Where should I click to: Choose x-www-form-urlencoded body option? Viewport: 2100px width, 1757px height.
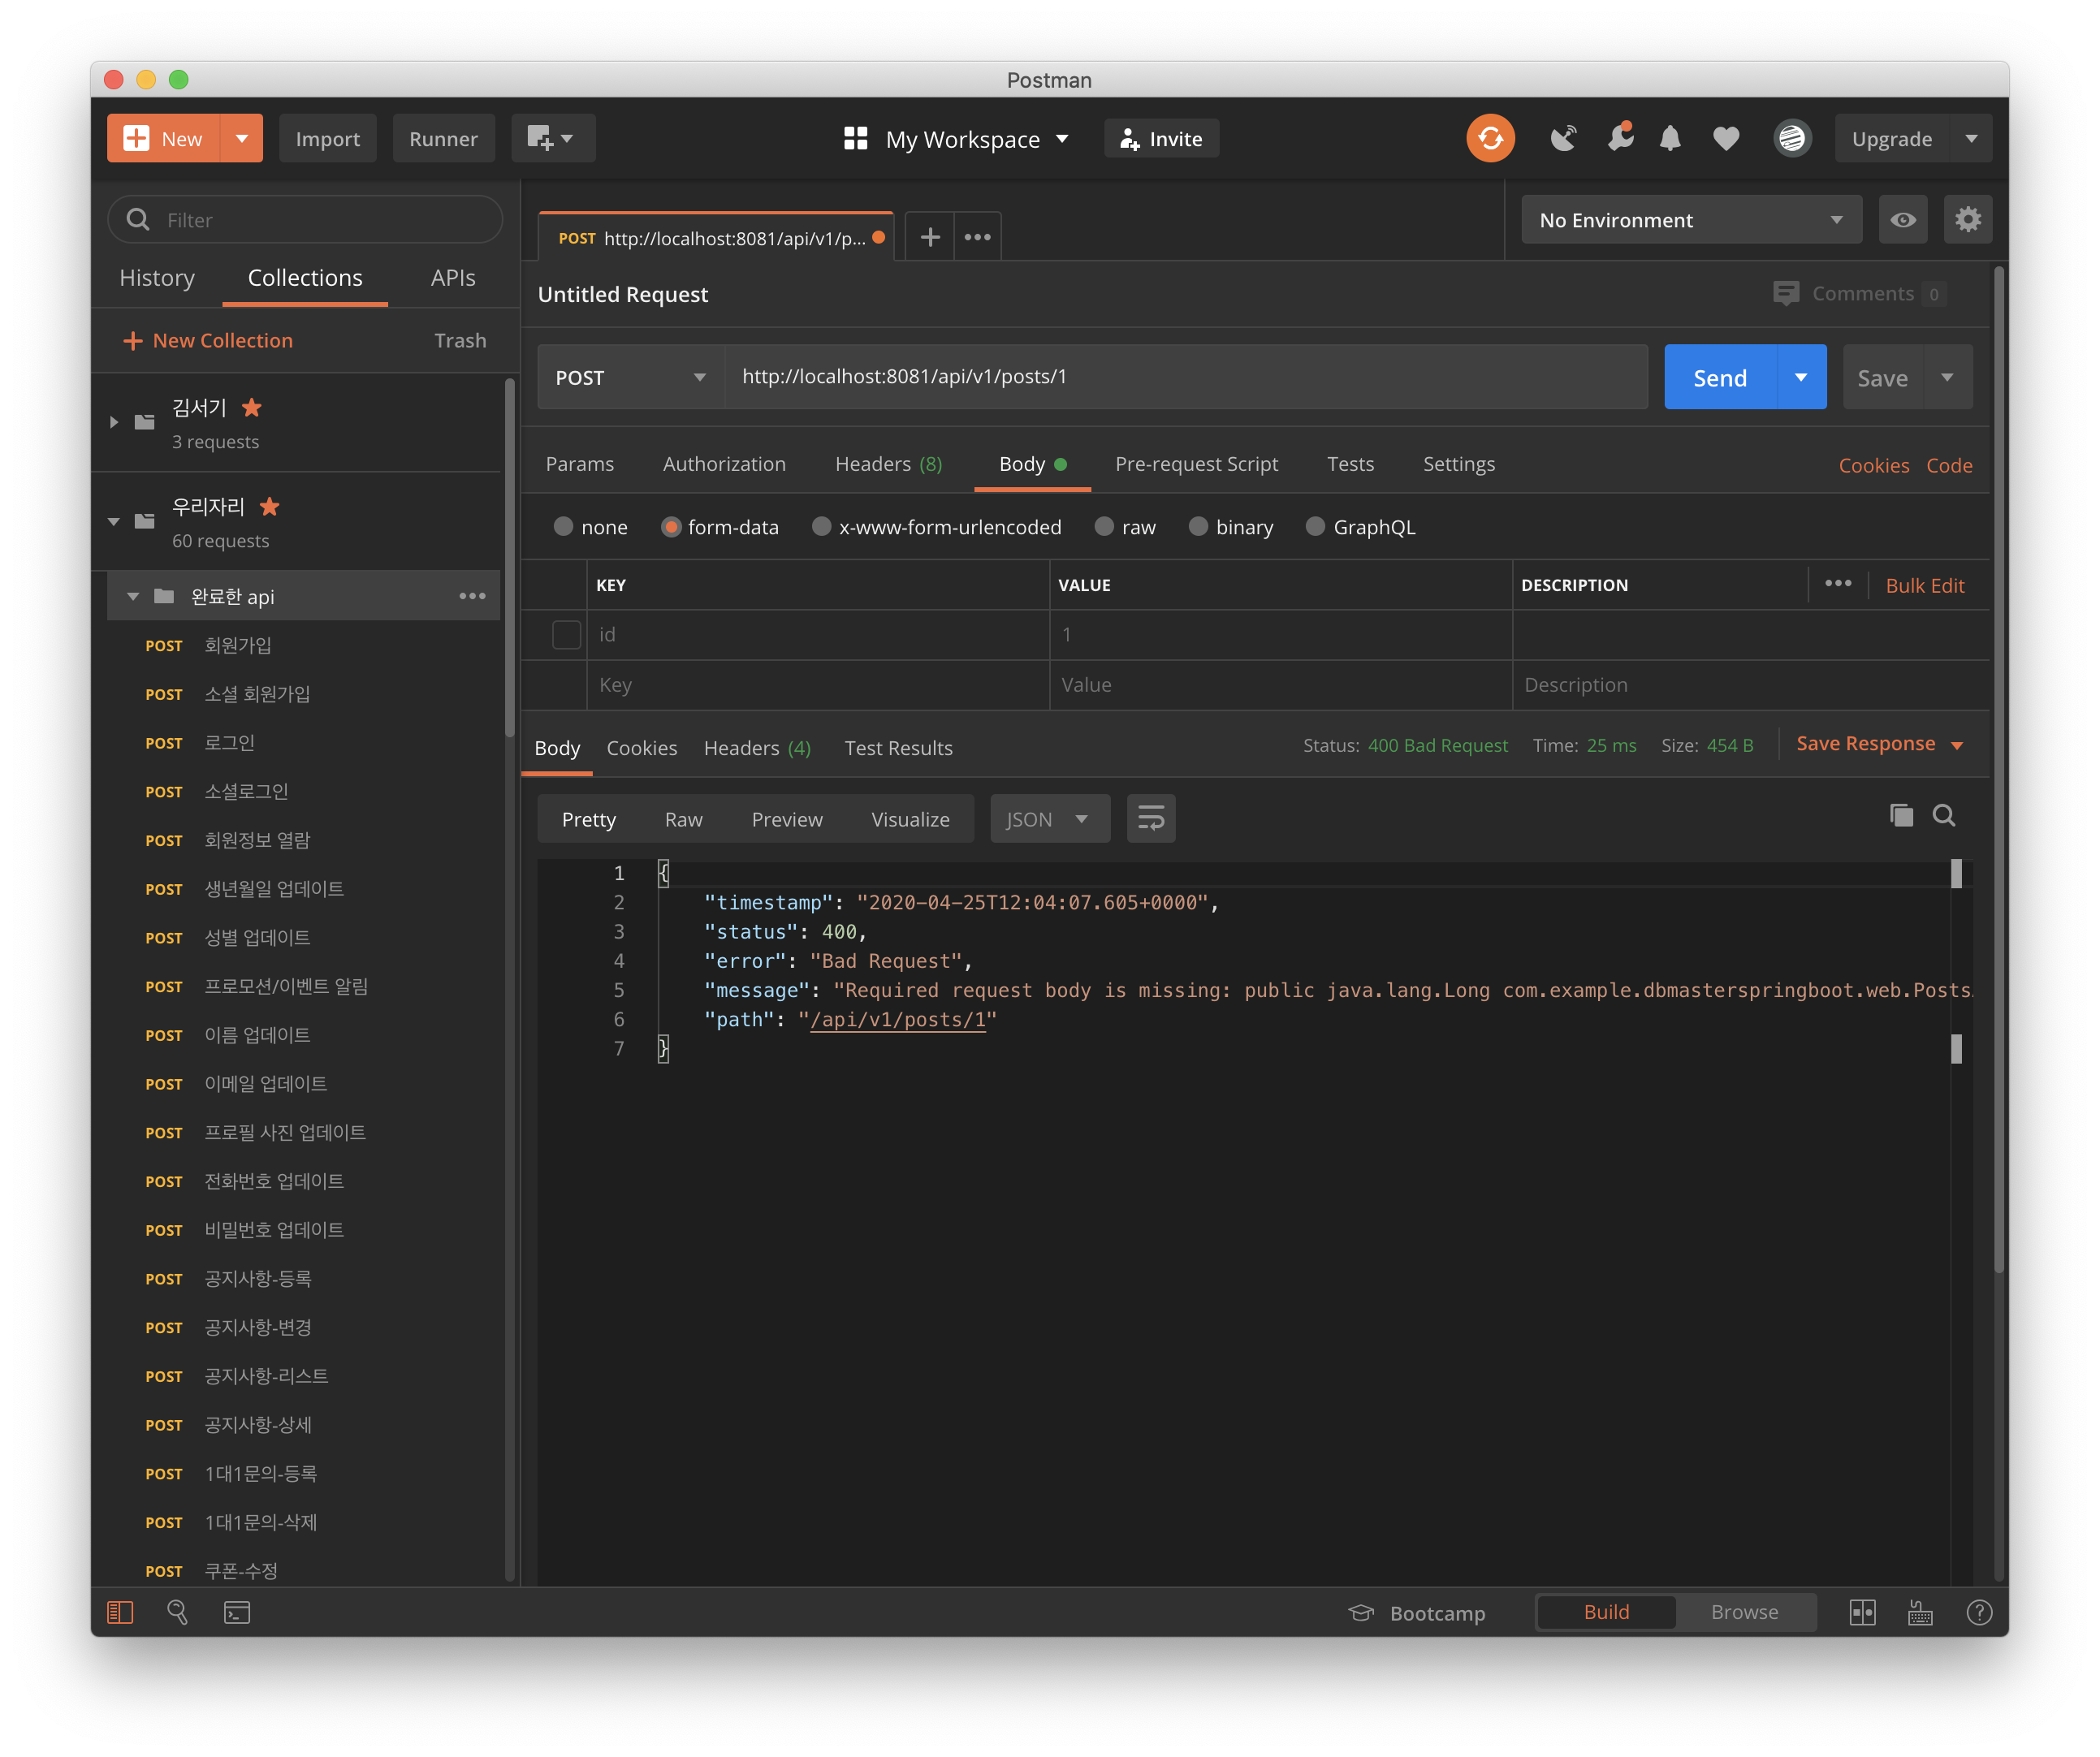pos(821,527)
